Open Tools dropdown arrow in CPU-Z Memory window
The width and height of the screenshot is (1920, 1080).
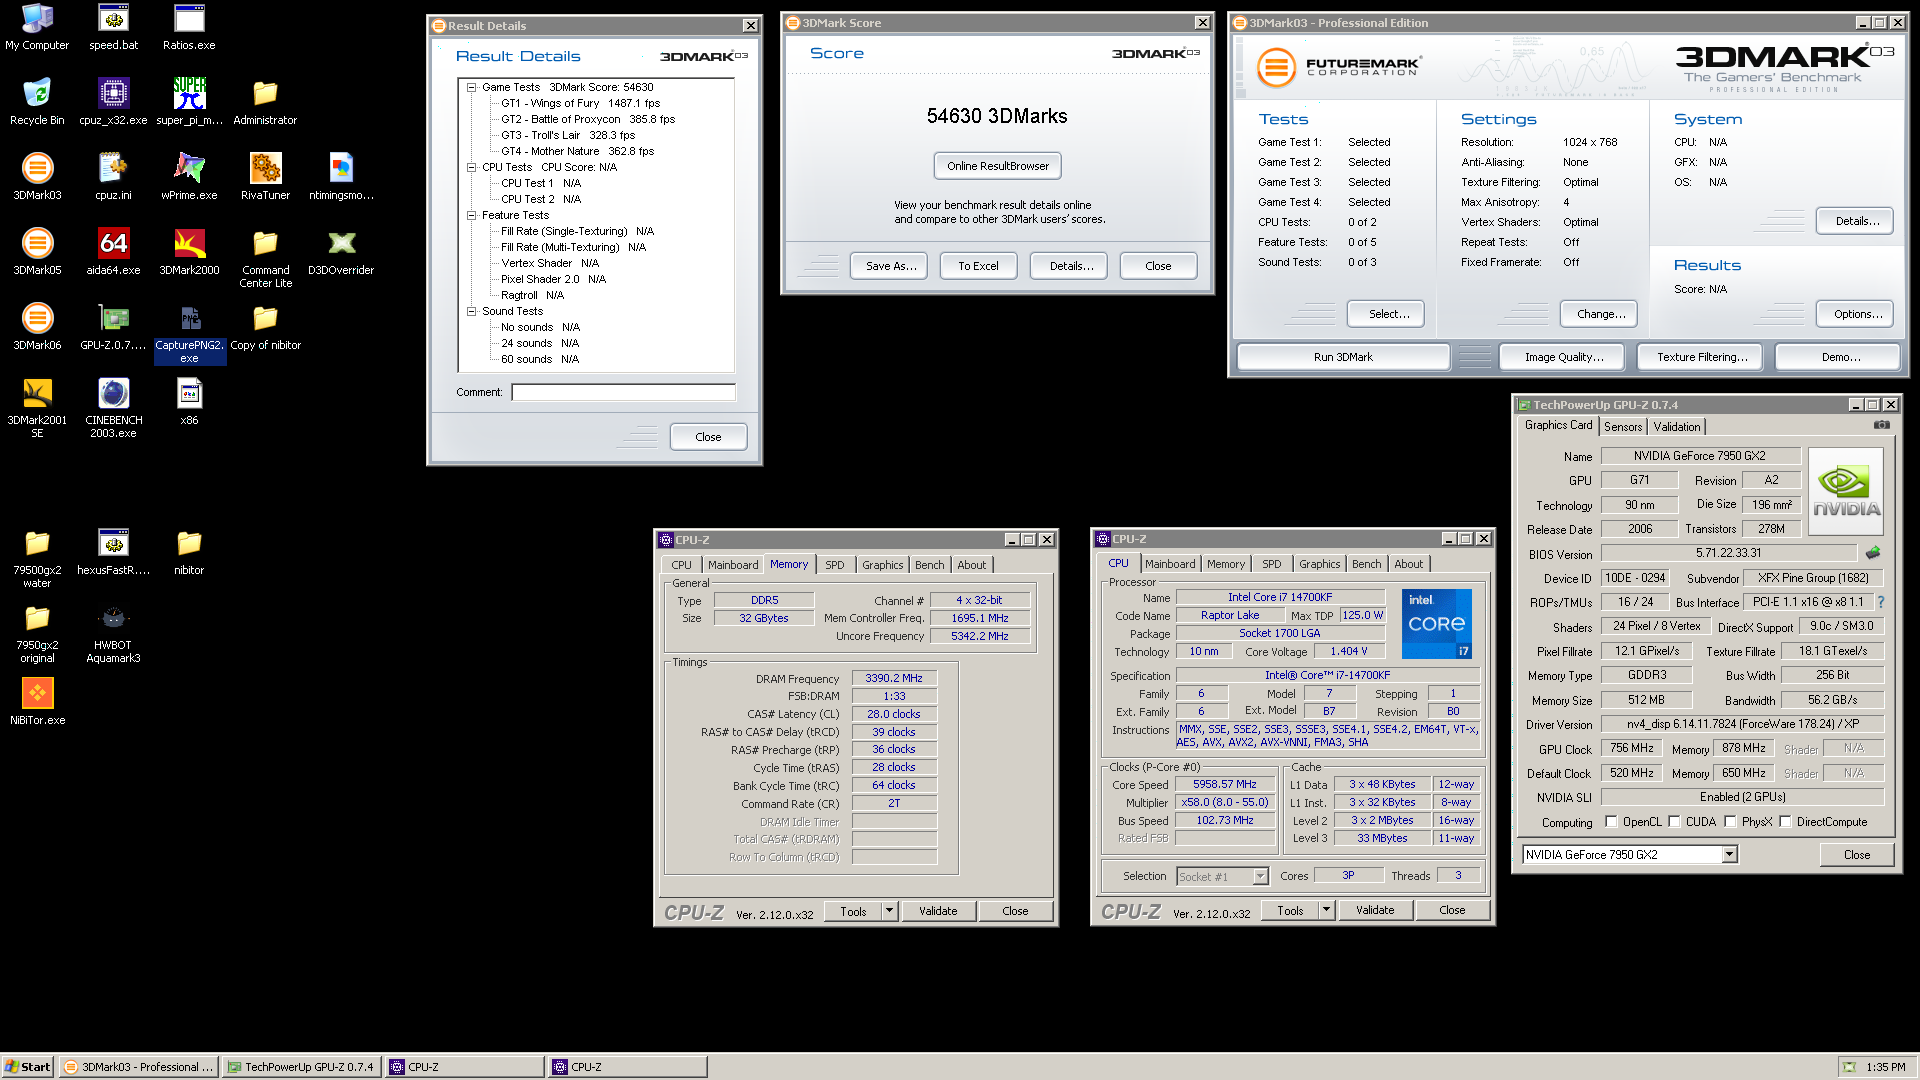[x=889, y=911]
